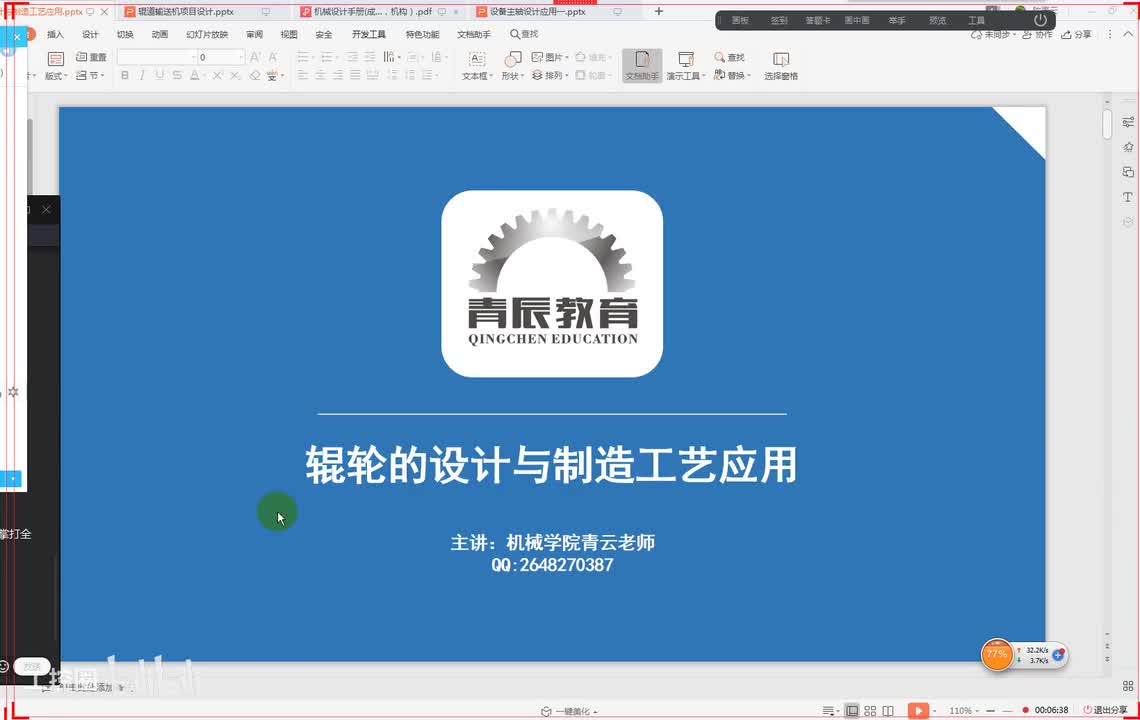This screenshot has height=720, width=1140.
Task: Open the 动画 (Animation) ribbon tab
Action: coord(160,34)
